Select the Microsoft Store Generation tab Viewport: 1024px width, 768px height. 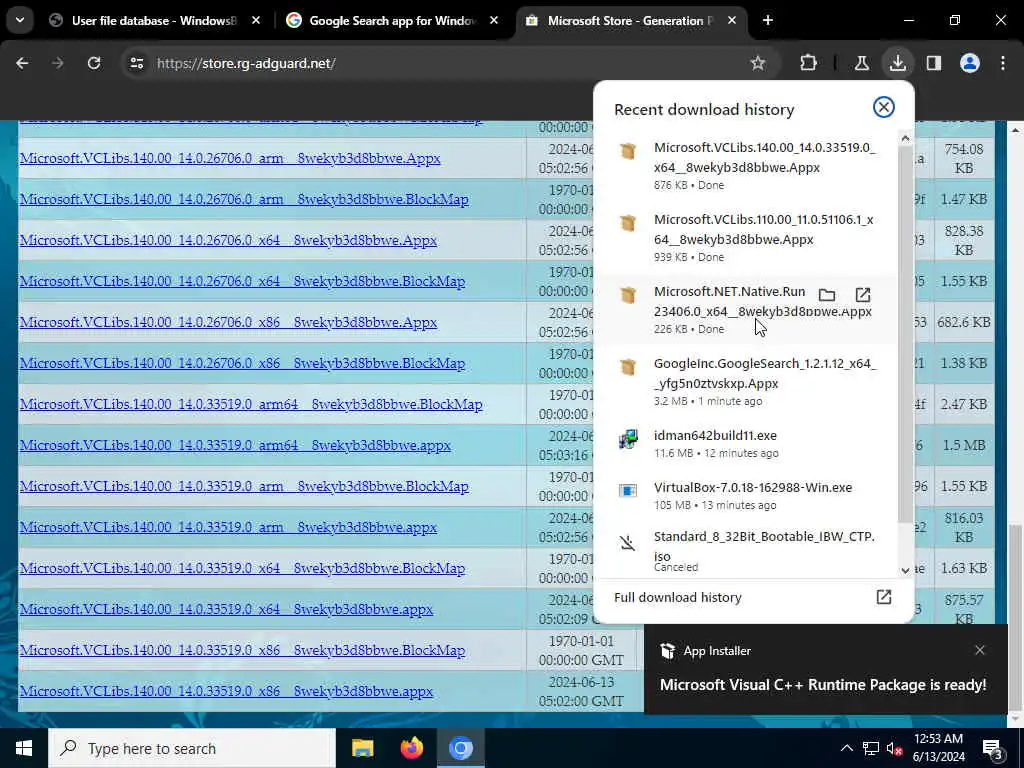(631, 21)
